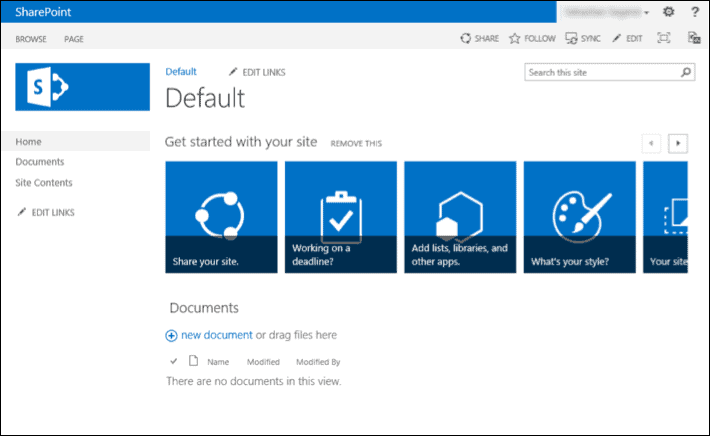Click the Default breadcrumb link
Screen dimensions: 710x436
coord(181,72)
